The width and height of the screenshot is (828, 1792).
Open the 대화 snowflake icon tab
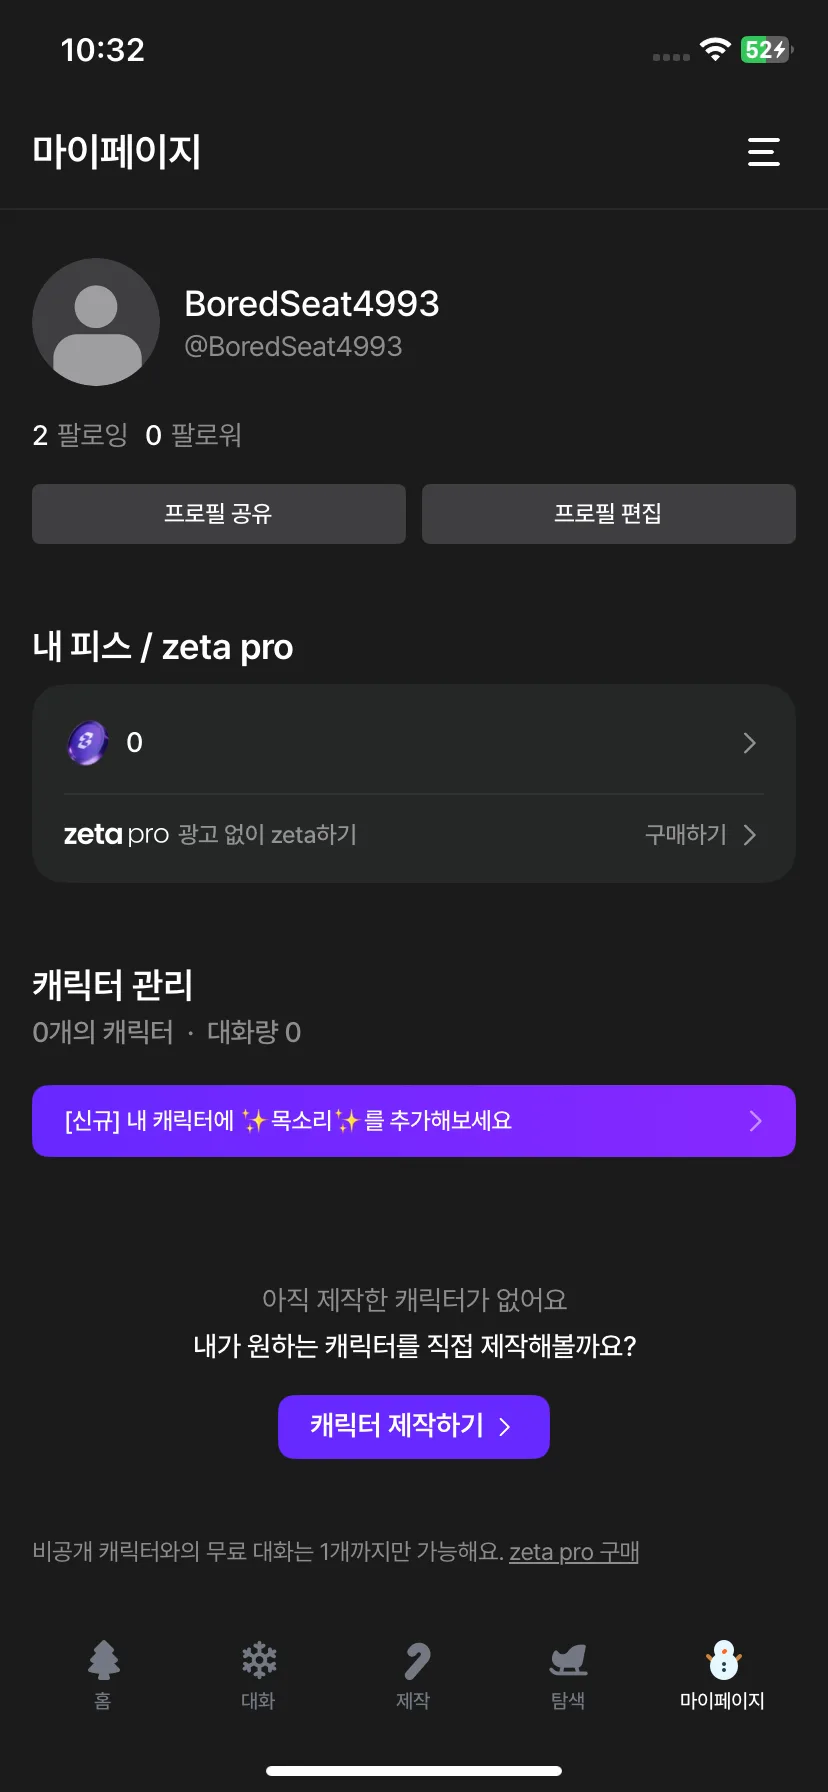258,1675
